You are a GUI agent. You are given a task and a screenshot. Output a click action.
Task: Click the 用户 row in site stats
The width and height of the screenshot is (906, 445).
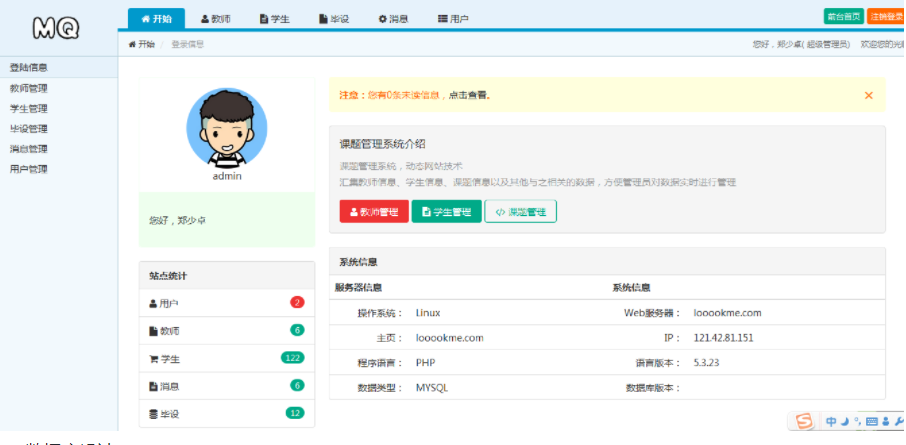[x=227, y=303]
